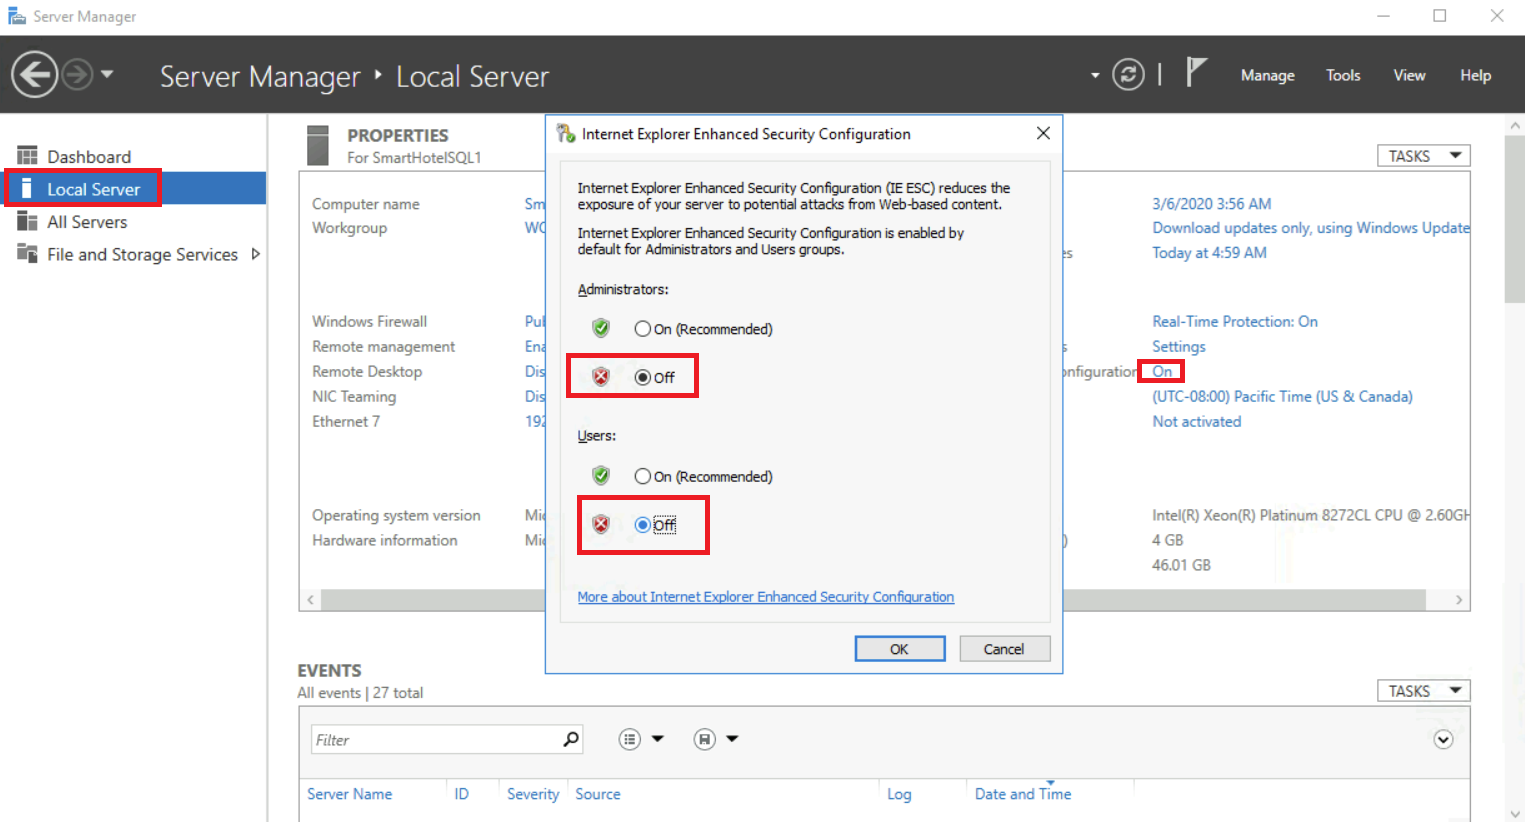
Task: Expand events panel with circled chevron
Action: (1443, 739)
